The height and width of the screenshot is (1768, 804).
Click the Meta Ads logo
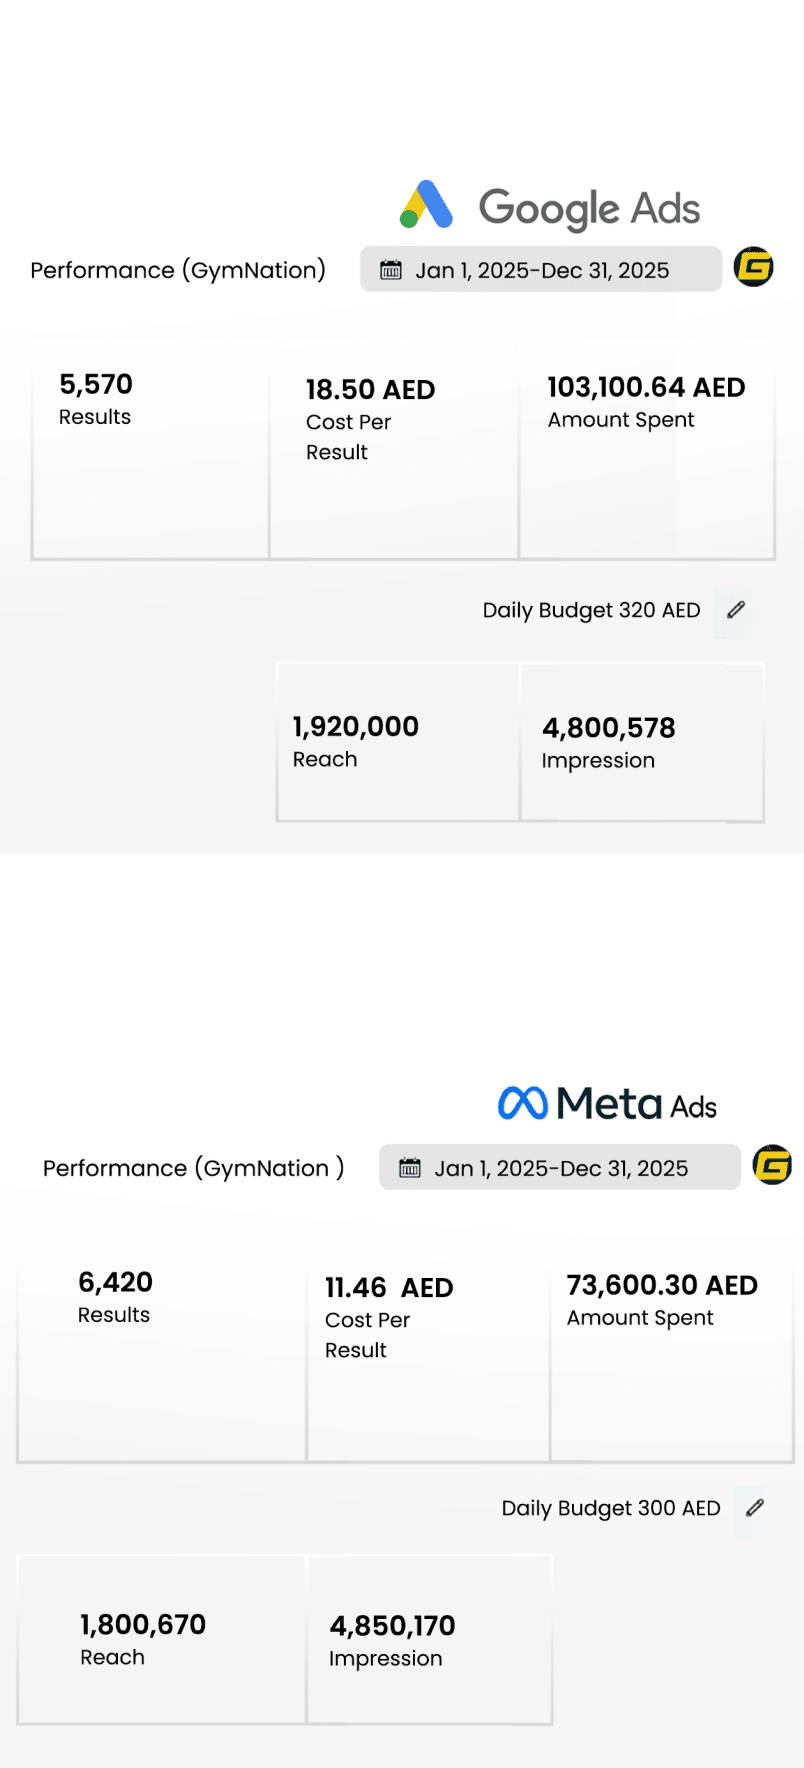607,1104
